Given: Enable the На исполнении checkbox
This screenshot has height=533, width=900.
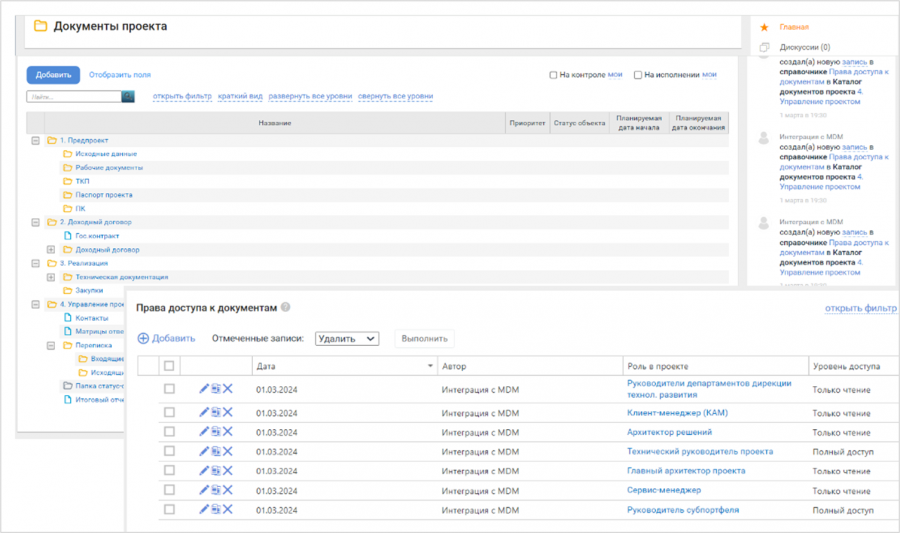Looking at the screenshot, I should [x=638, y=75].
